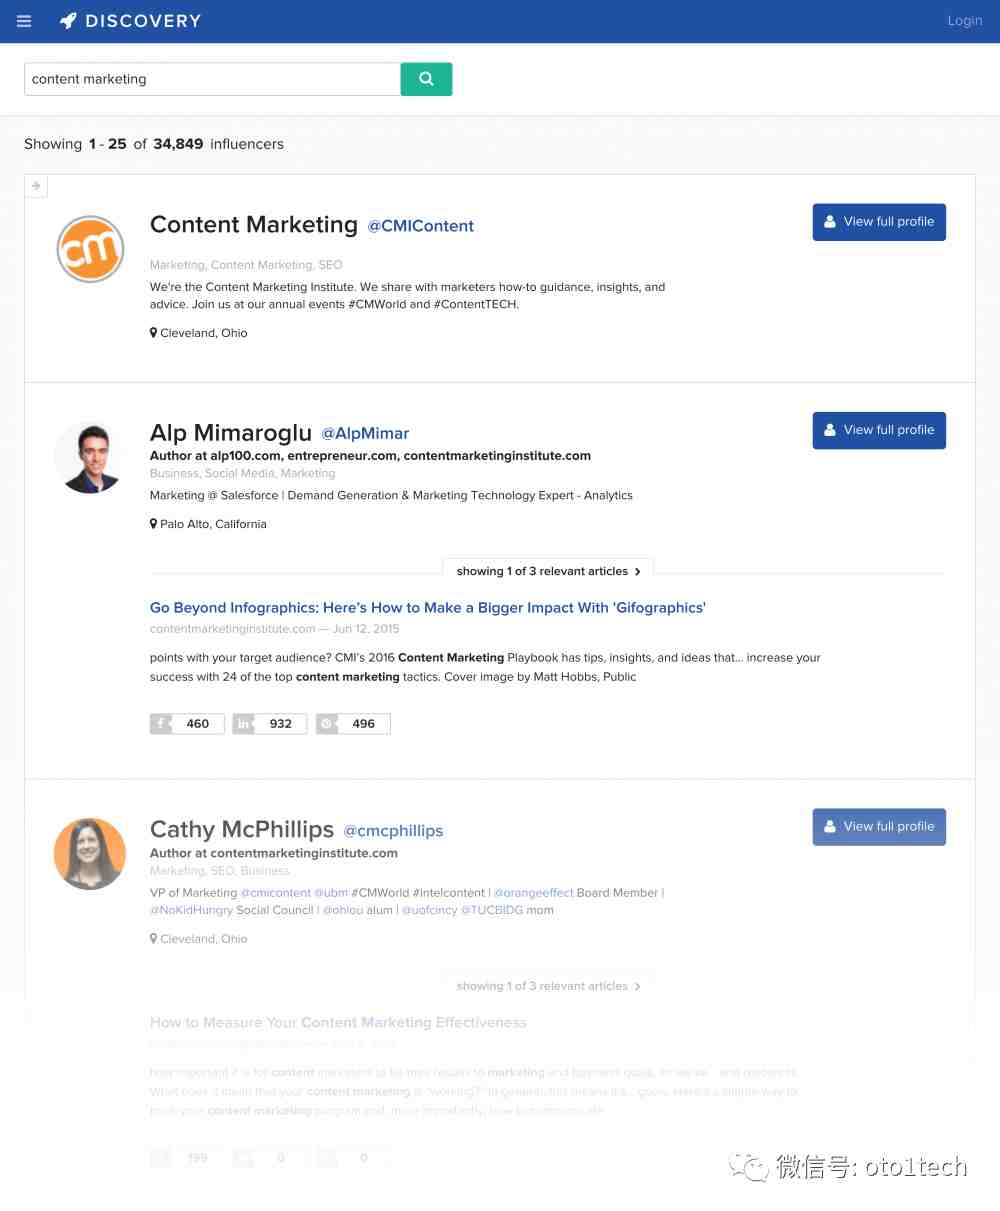This screenshot has height=1211, width=1000.
Task: Click the Palo Alto location pin icon
Action: (153, 524)
